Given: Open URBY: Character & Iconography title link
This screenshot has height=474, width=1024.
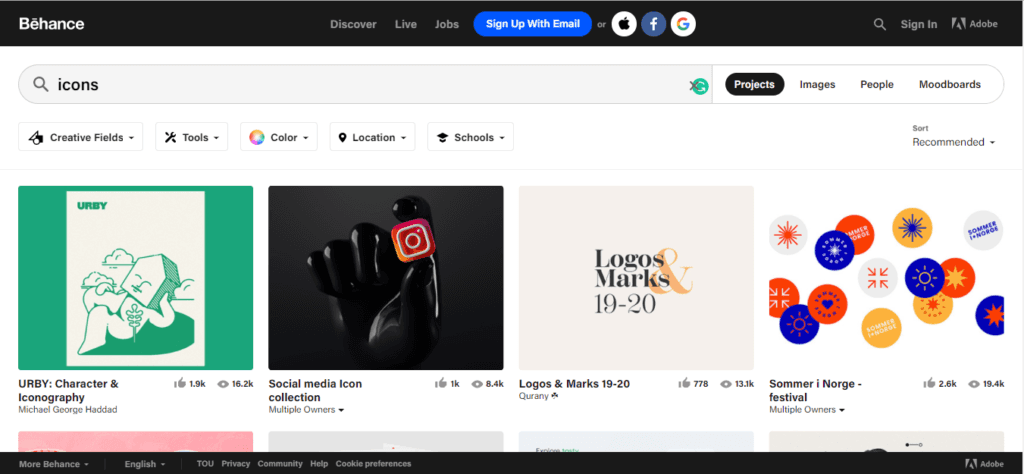Looking at the screenshot, I should (69, 390).
